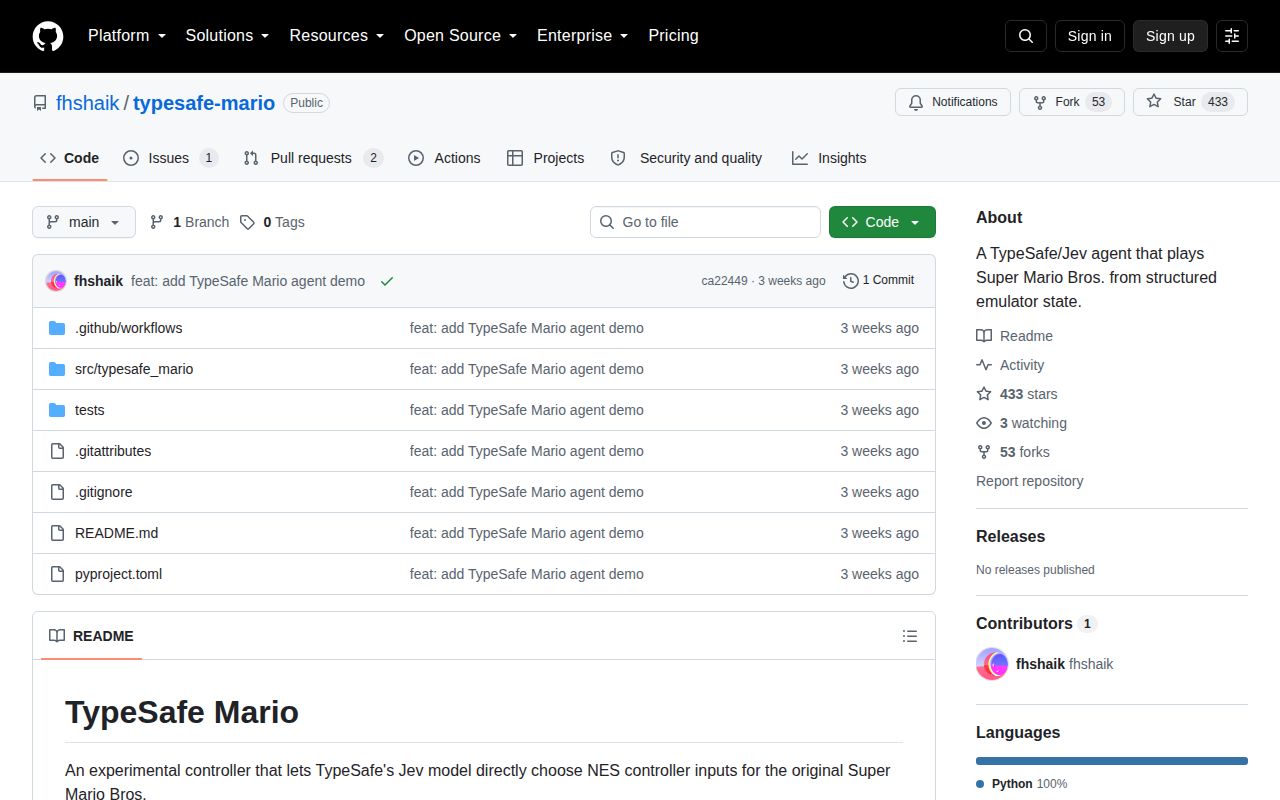Open the Solutions dropdown menu
1280x800 pixels.
227,36
